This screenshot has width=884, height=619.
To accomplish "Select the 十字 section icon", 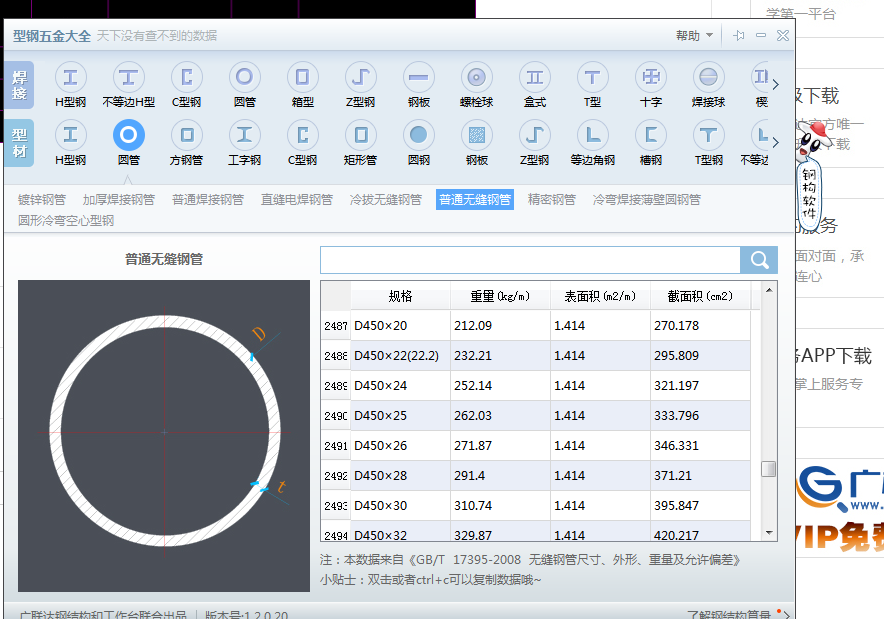I will tap(651, 77).
